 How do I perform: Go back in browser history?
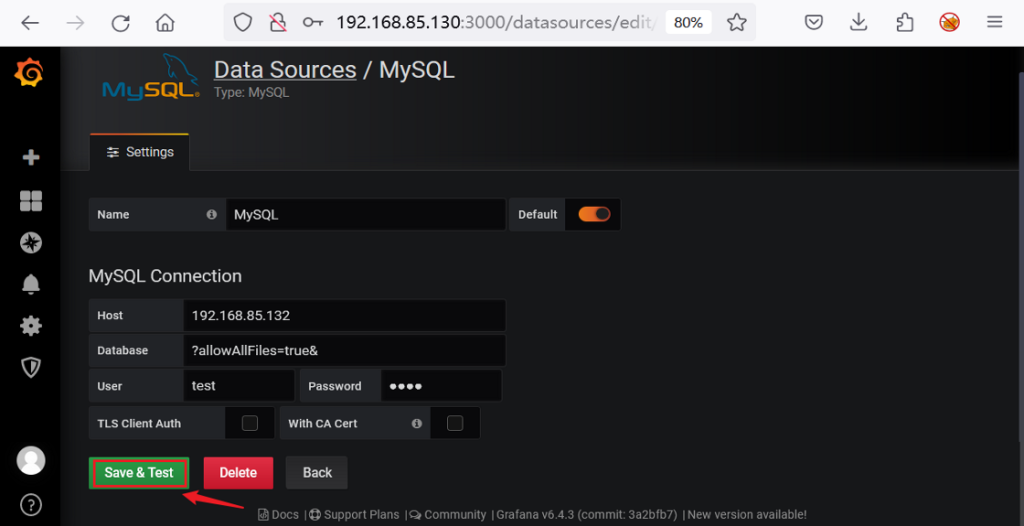coord(30,24)
